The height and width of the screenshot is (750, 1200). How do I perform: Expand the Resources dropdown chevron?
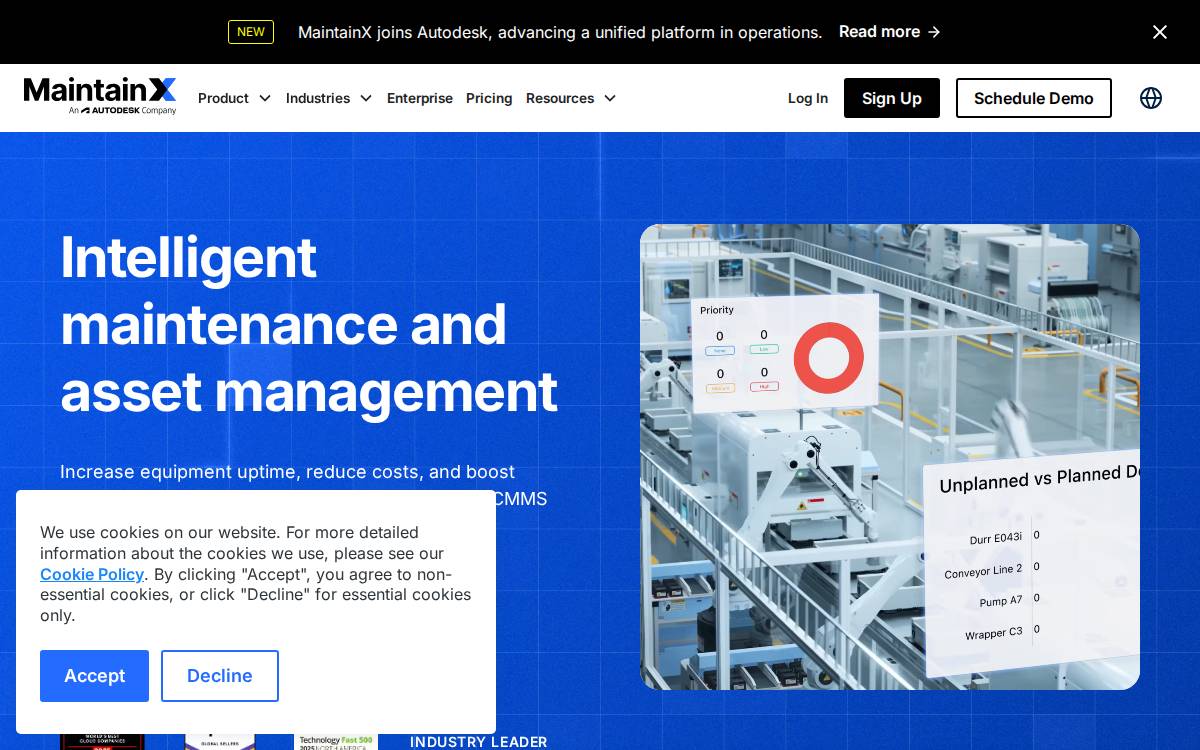(x=610, y=98)
